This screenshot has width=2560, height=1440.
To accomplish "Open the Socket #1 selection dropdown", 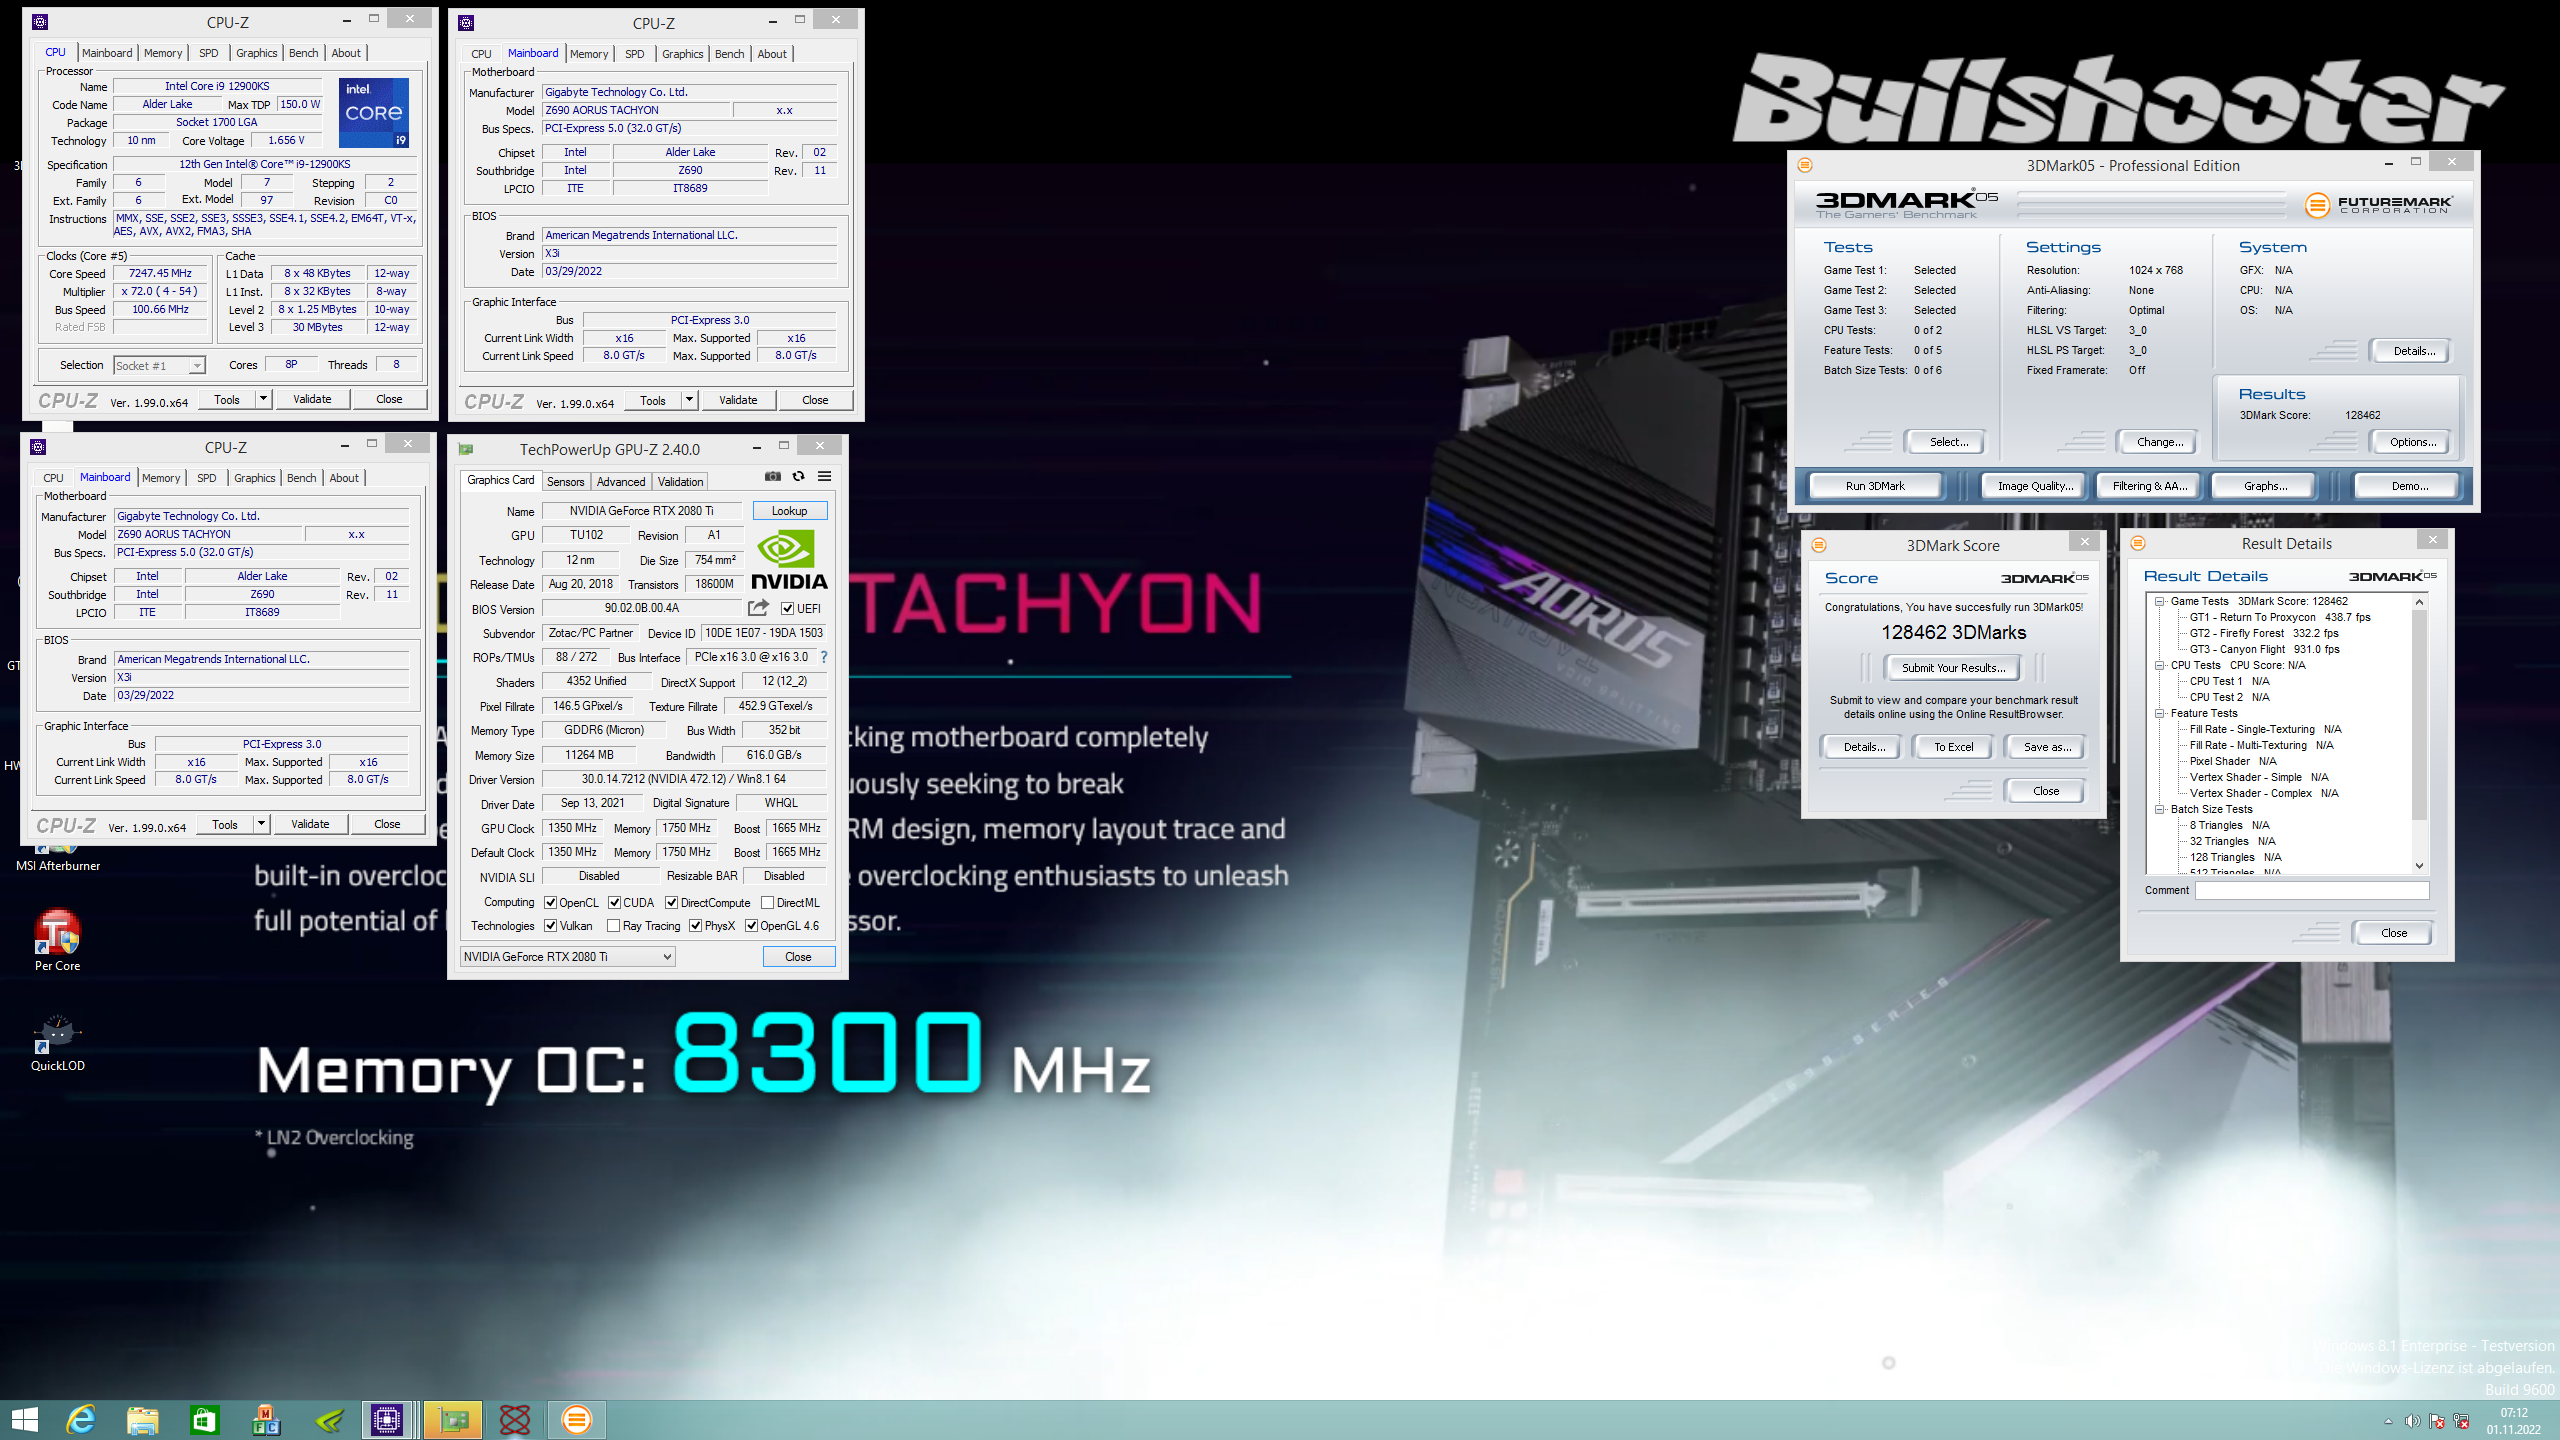I will [160, 365].
